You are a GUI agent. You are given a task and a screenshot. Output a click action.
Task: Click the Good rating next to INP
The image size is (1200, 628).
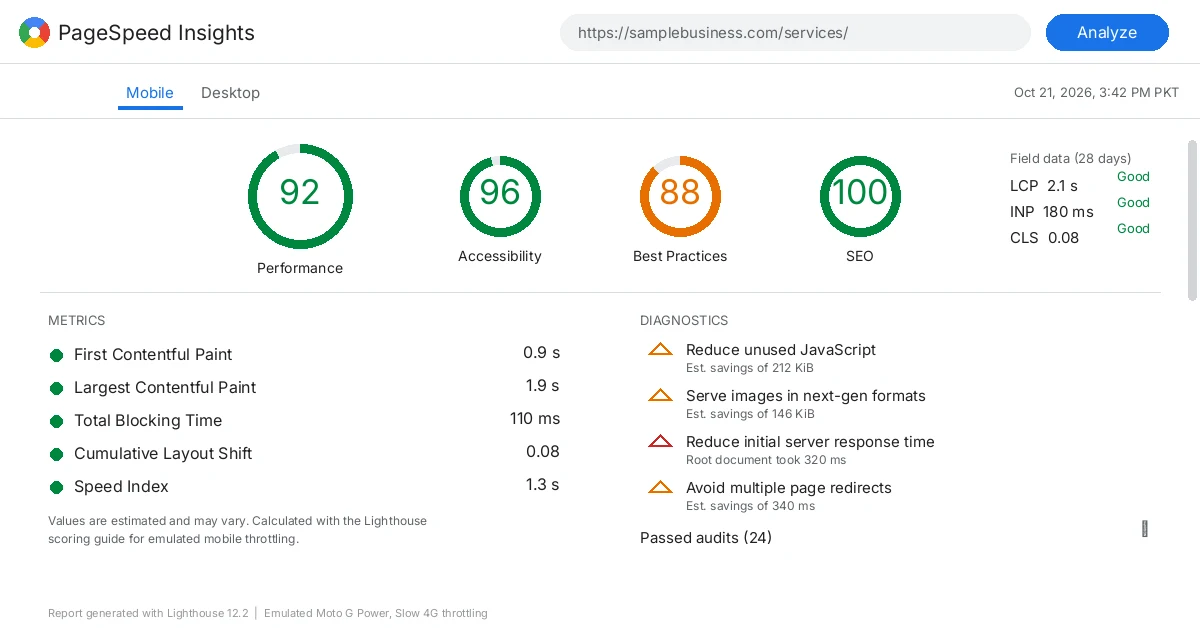coord(1133,203)
